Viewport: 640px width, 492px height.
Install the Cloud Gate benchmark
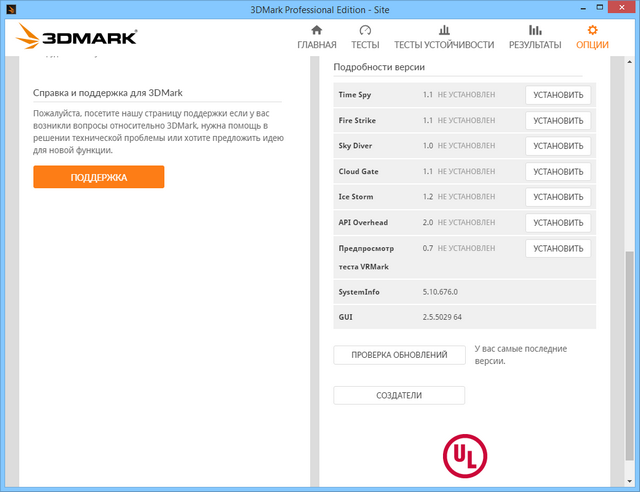point(558,171)
